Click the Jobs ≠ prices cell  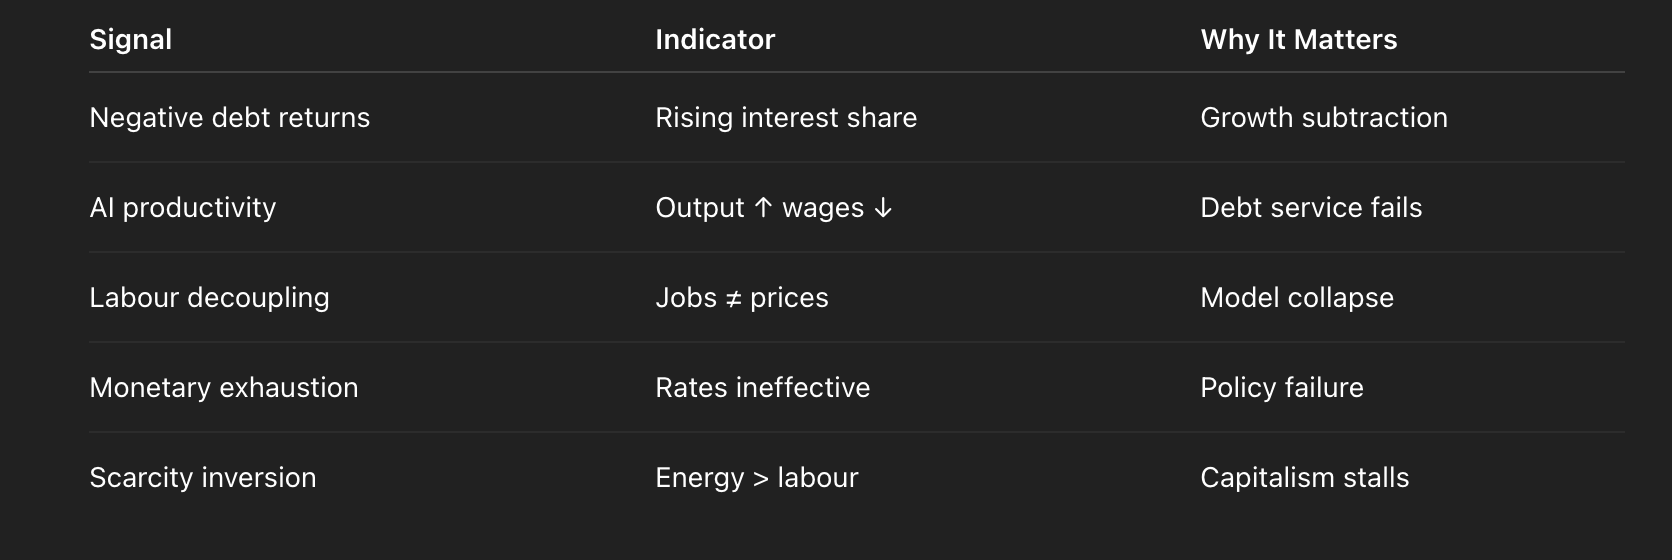coord(741,298)
